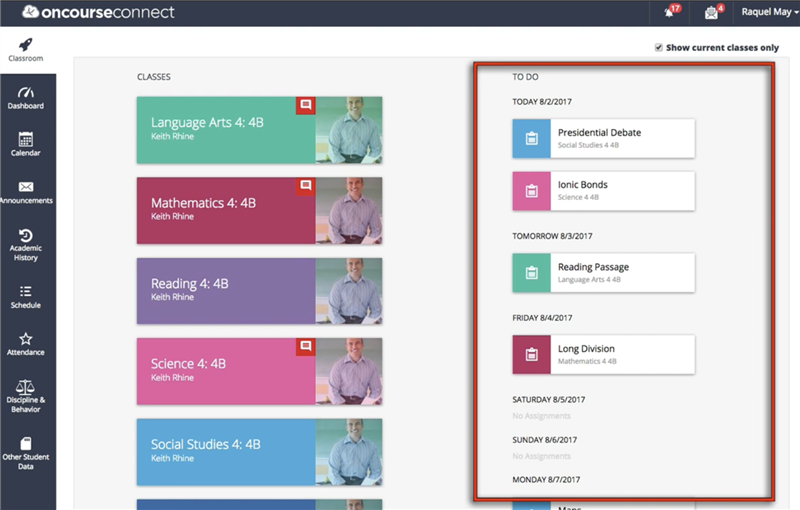Click the FRIDAY 8/4/2017 date heading

(542, 318)
